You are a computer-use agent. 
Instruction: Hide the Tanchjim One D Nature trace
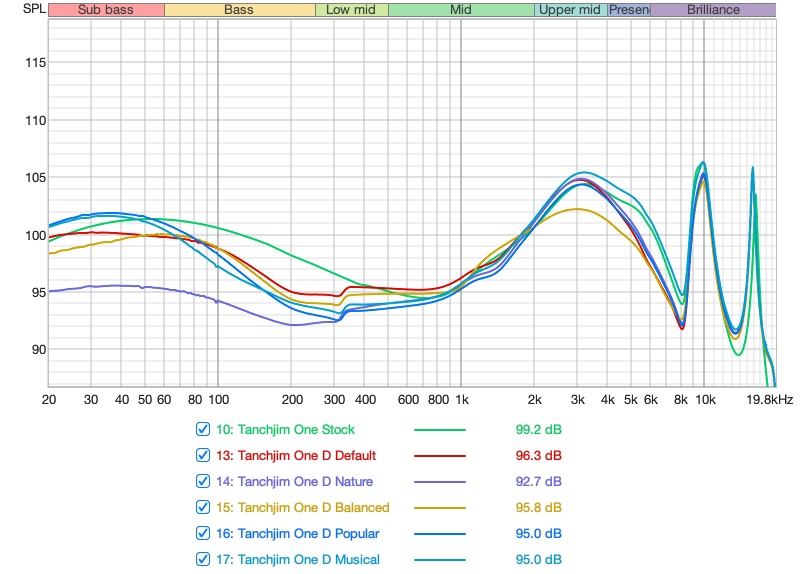coord(204,482)
